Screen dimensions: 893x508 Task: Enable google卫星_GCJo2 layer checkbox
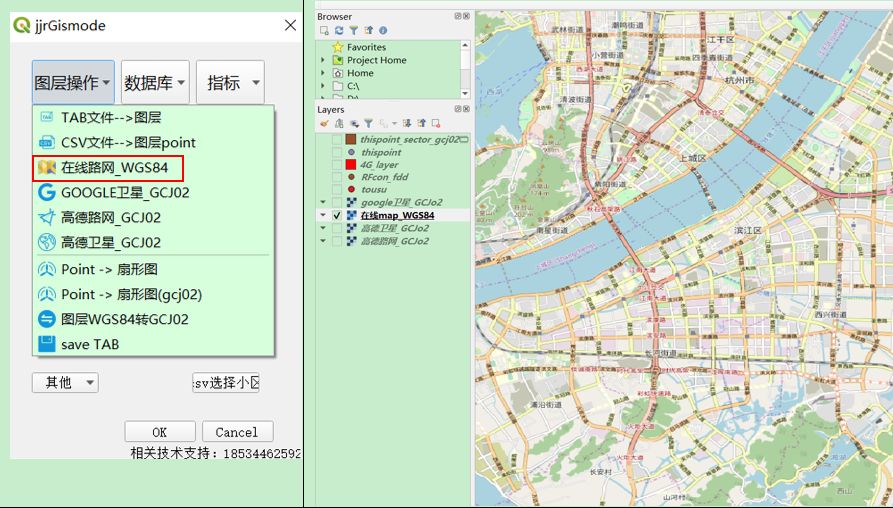click(x=337, y=202)
